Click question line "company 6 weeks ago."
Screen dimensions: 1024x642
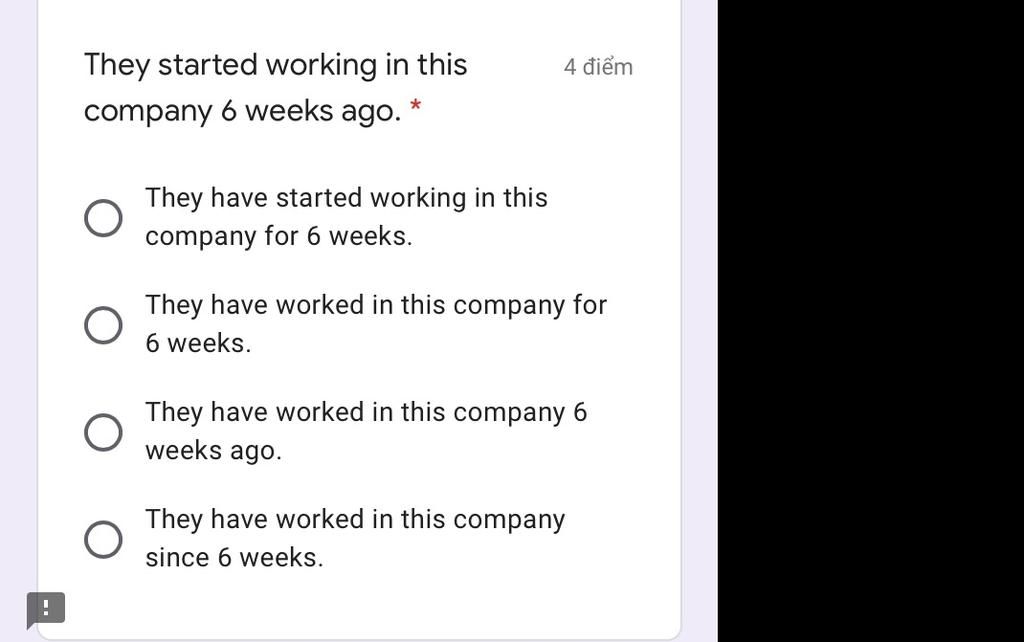coord(242,111)
